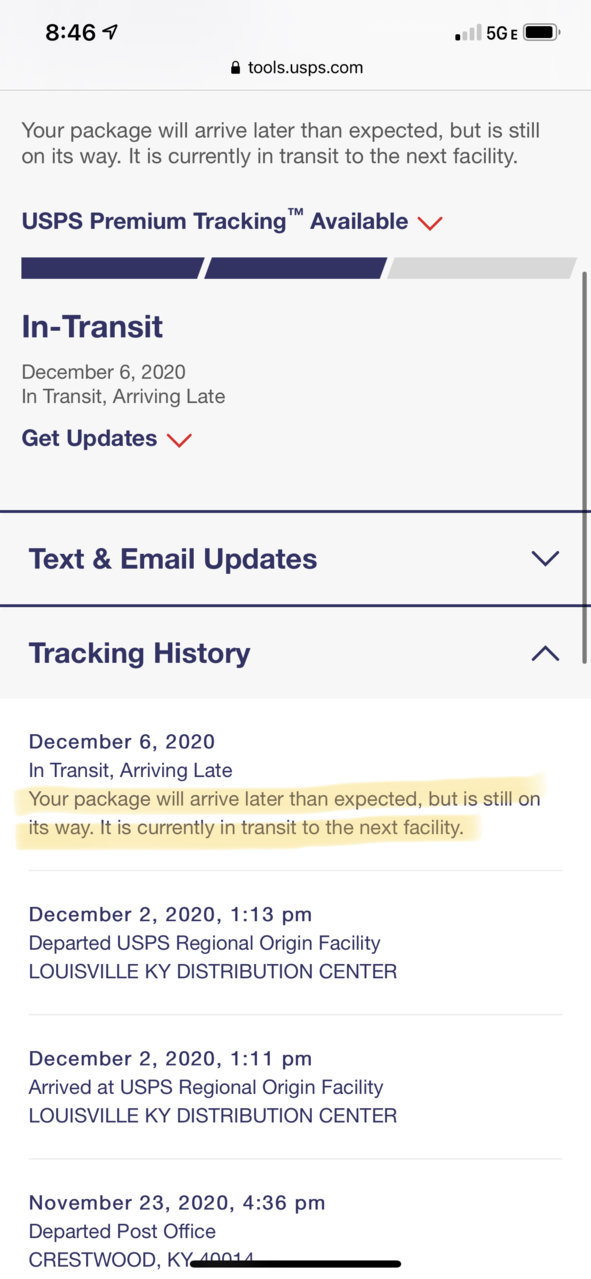
Task: Click the red chevron beside Premium Tracking
Action: [x=430, y=223]
